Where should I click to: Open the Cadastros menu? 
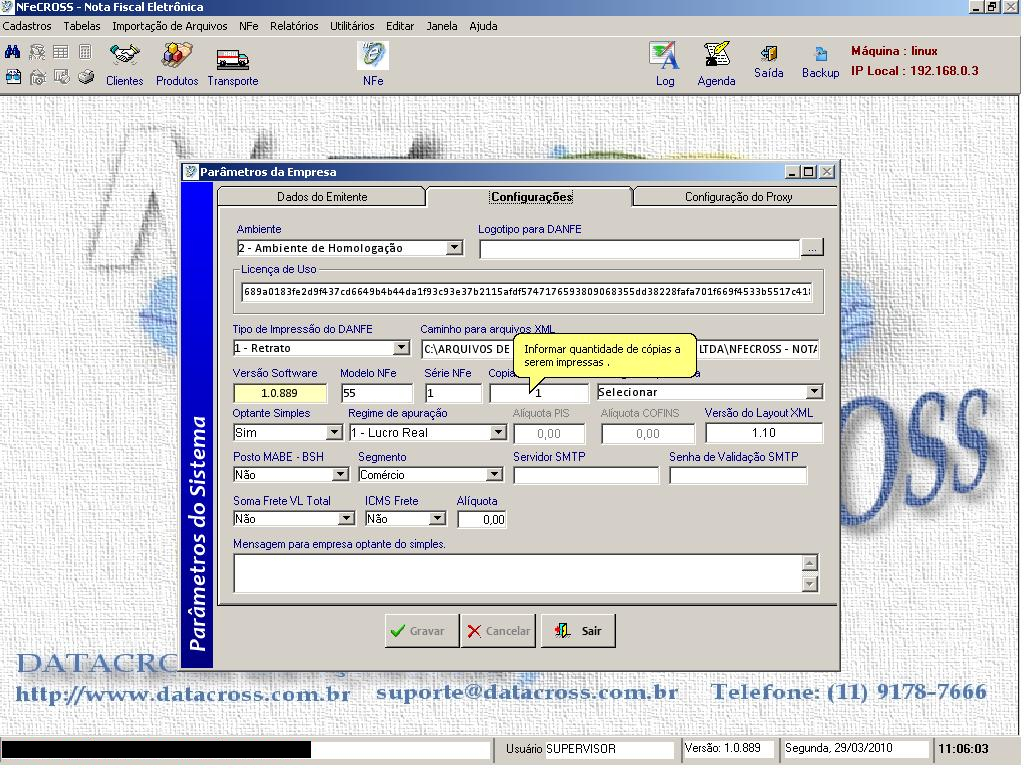pos(27,26)
